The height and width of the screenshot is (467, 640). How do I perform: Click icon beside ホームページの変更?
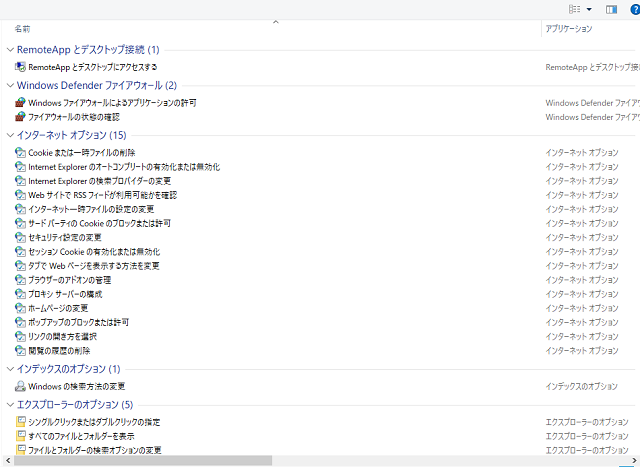click(20, 308)
